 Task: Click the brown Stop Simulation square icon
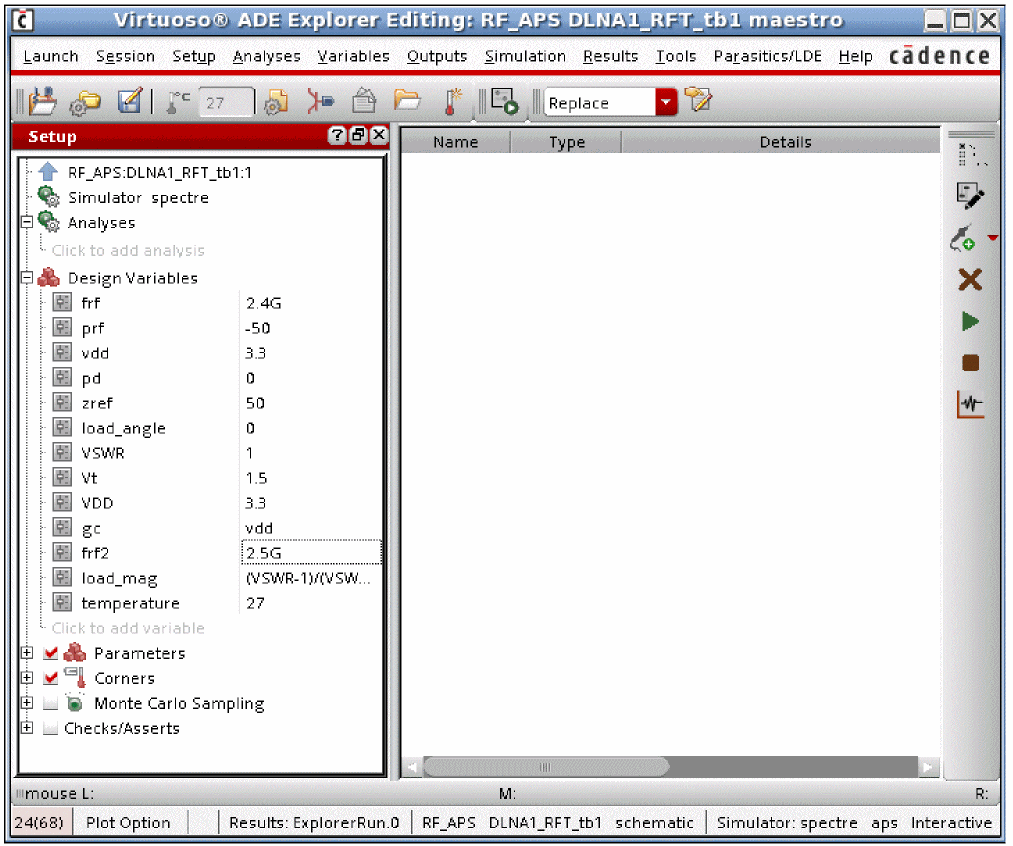click(x=969, y=363)
